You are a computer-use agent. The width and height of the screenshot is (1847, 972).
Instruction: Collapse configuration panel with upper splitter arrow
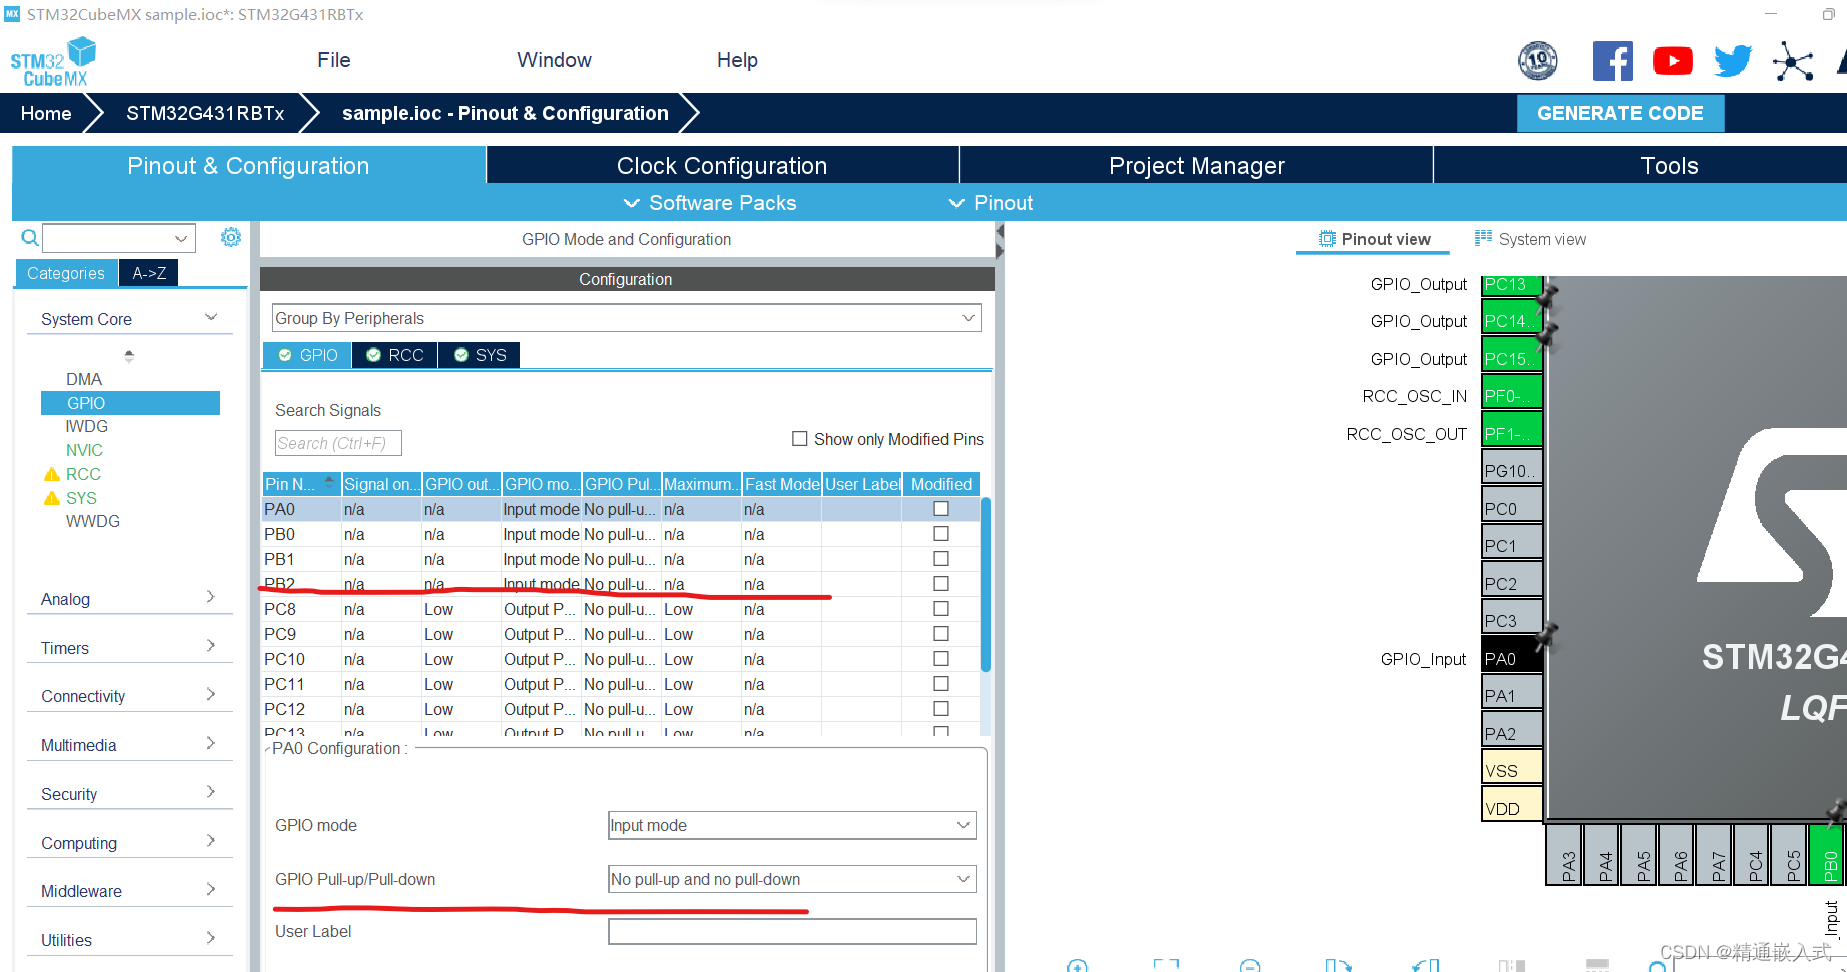click(1000, 232)
